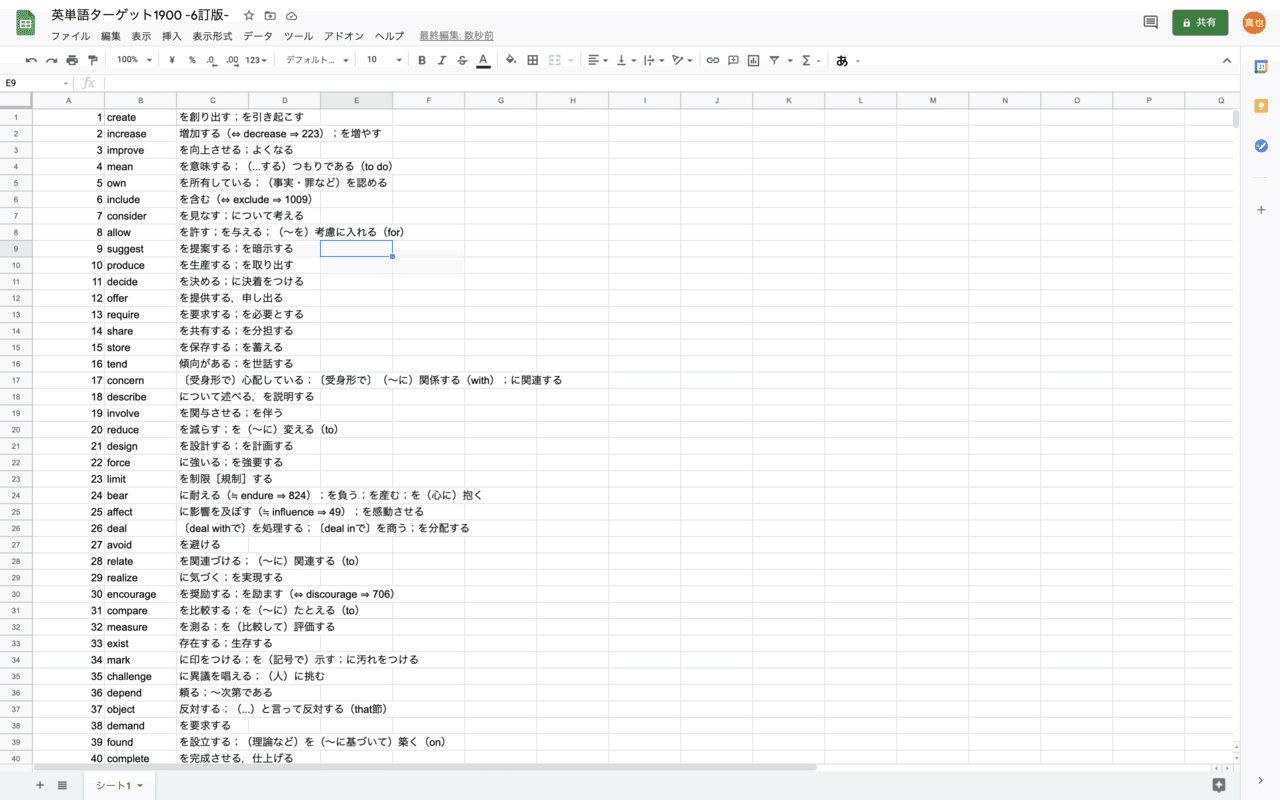Switch to the シート1 tab
This screenshot has width=1280, height=800.
113,785
